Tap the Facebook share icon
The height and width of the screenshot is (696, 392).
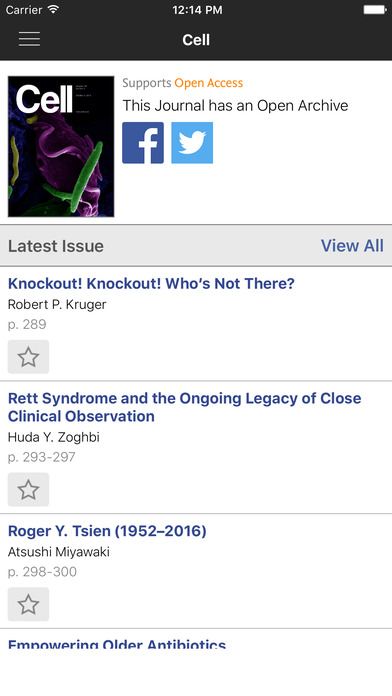tap(143, 143)
